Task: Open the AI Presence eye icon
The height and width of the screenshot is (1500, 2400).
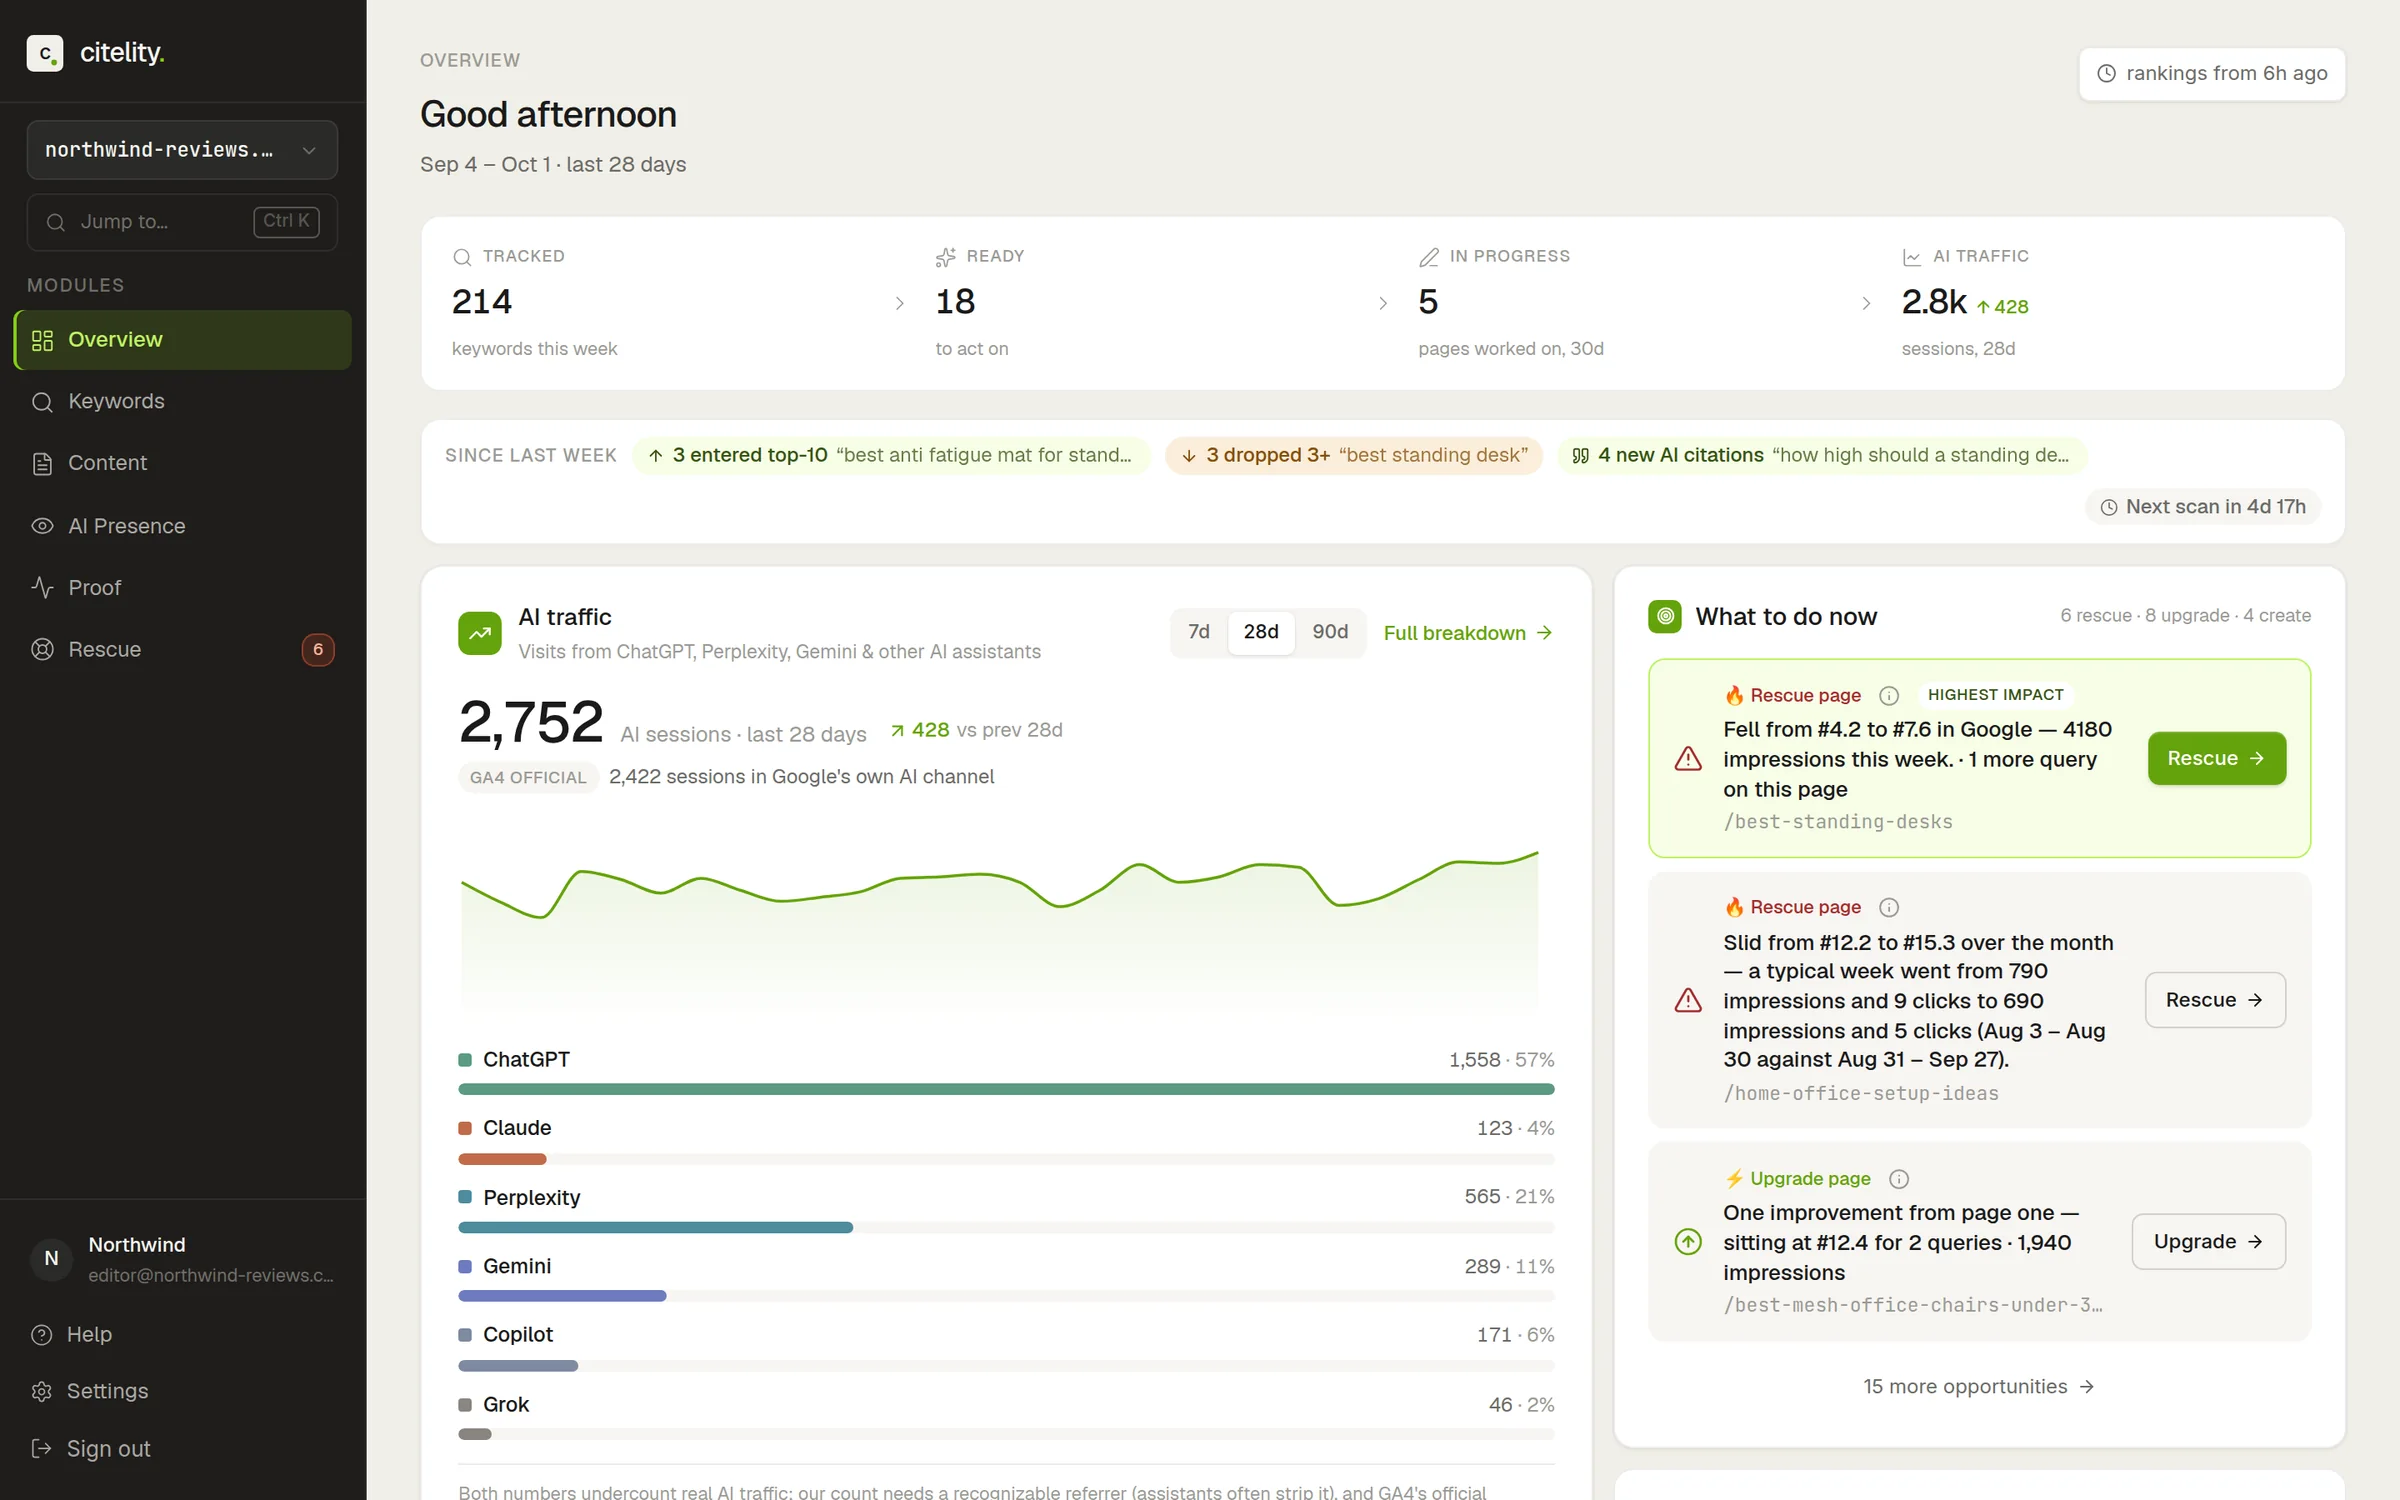Action: pos(42,526)
